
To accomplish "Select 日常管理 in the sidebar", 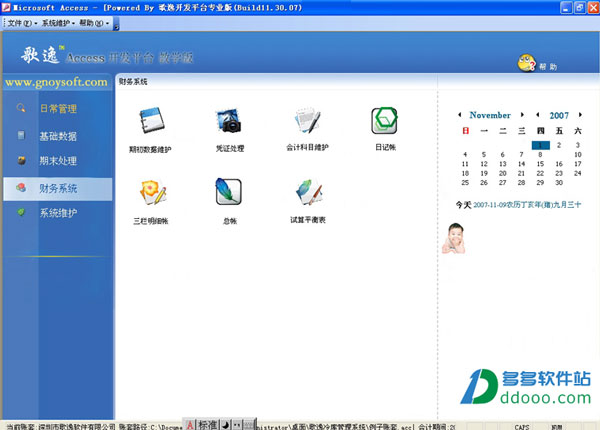I will 58,108.
